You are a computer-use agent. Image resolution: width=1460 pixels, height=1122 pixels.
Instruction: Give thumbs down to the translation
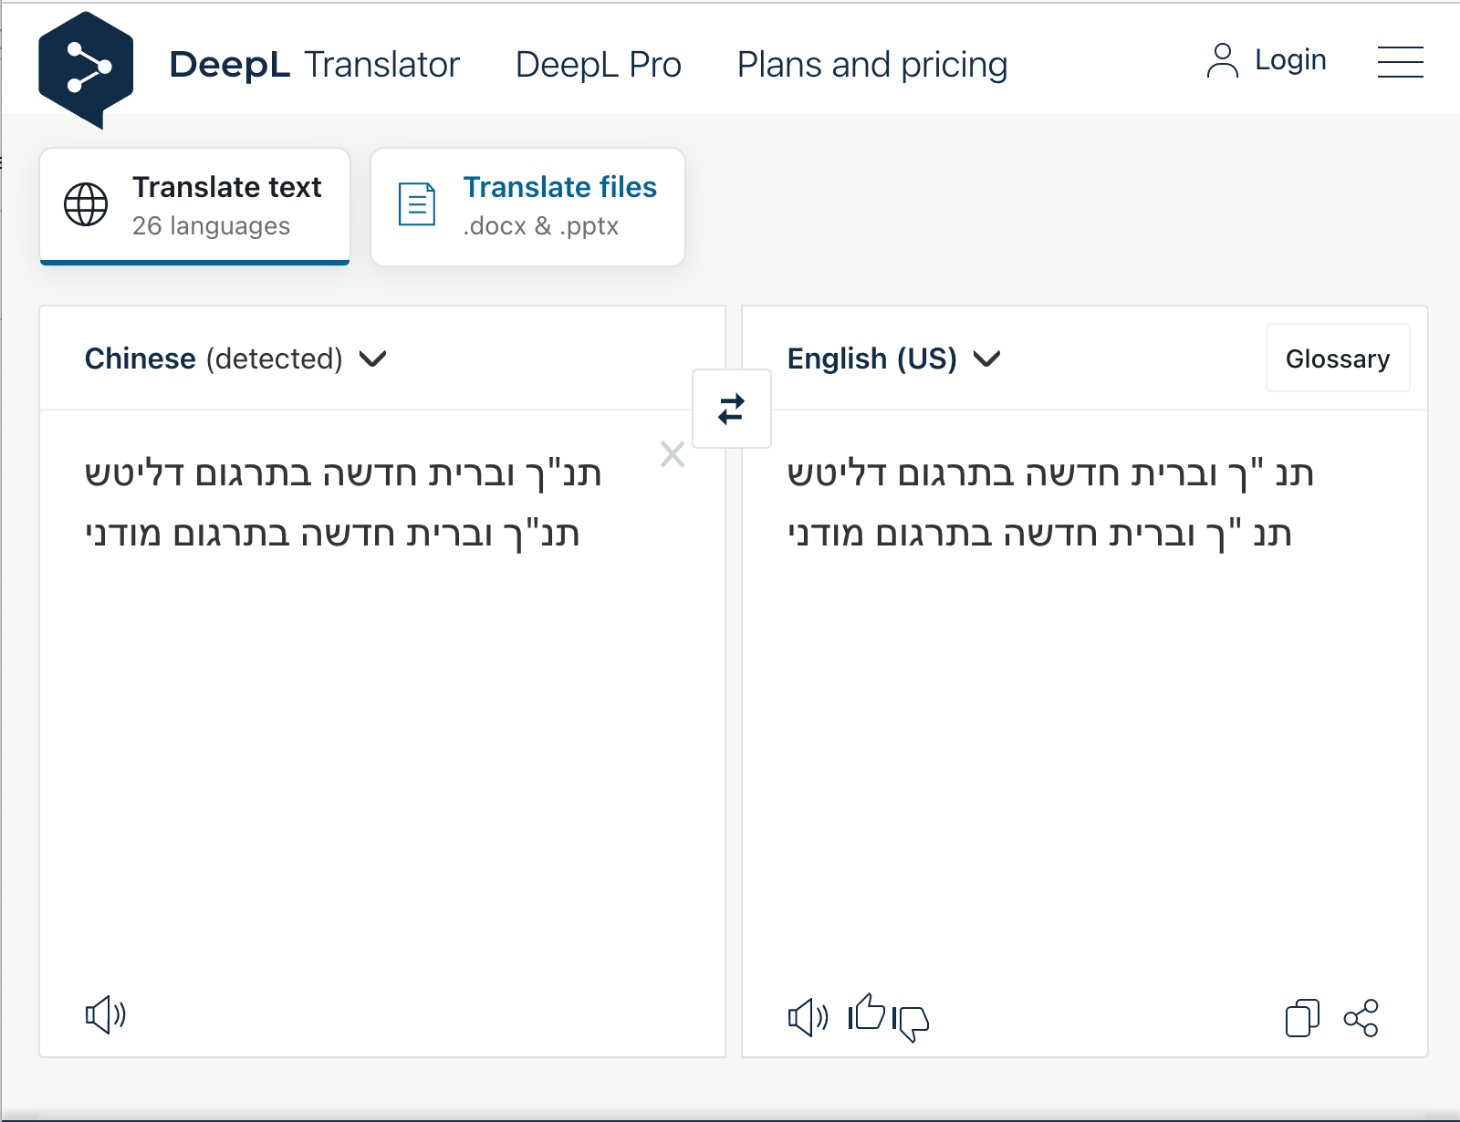pos(911,1022)
